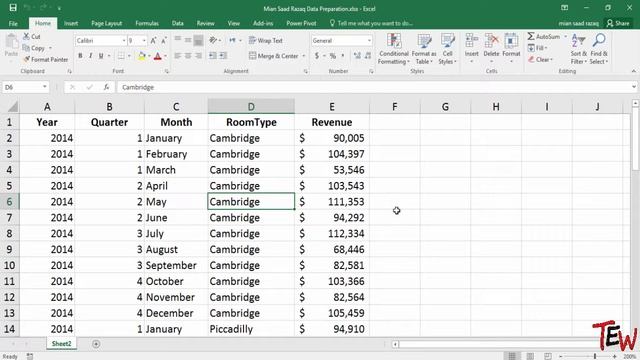Click the Cut scissors icon
Viewport: 640px width, 360px height.
pos(26,36)
